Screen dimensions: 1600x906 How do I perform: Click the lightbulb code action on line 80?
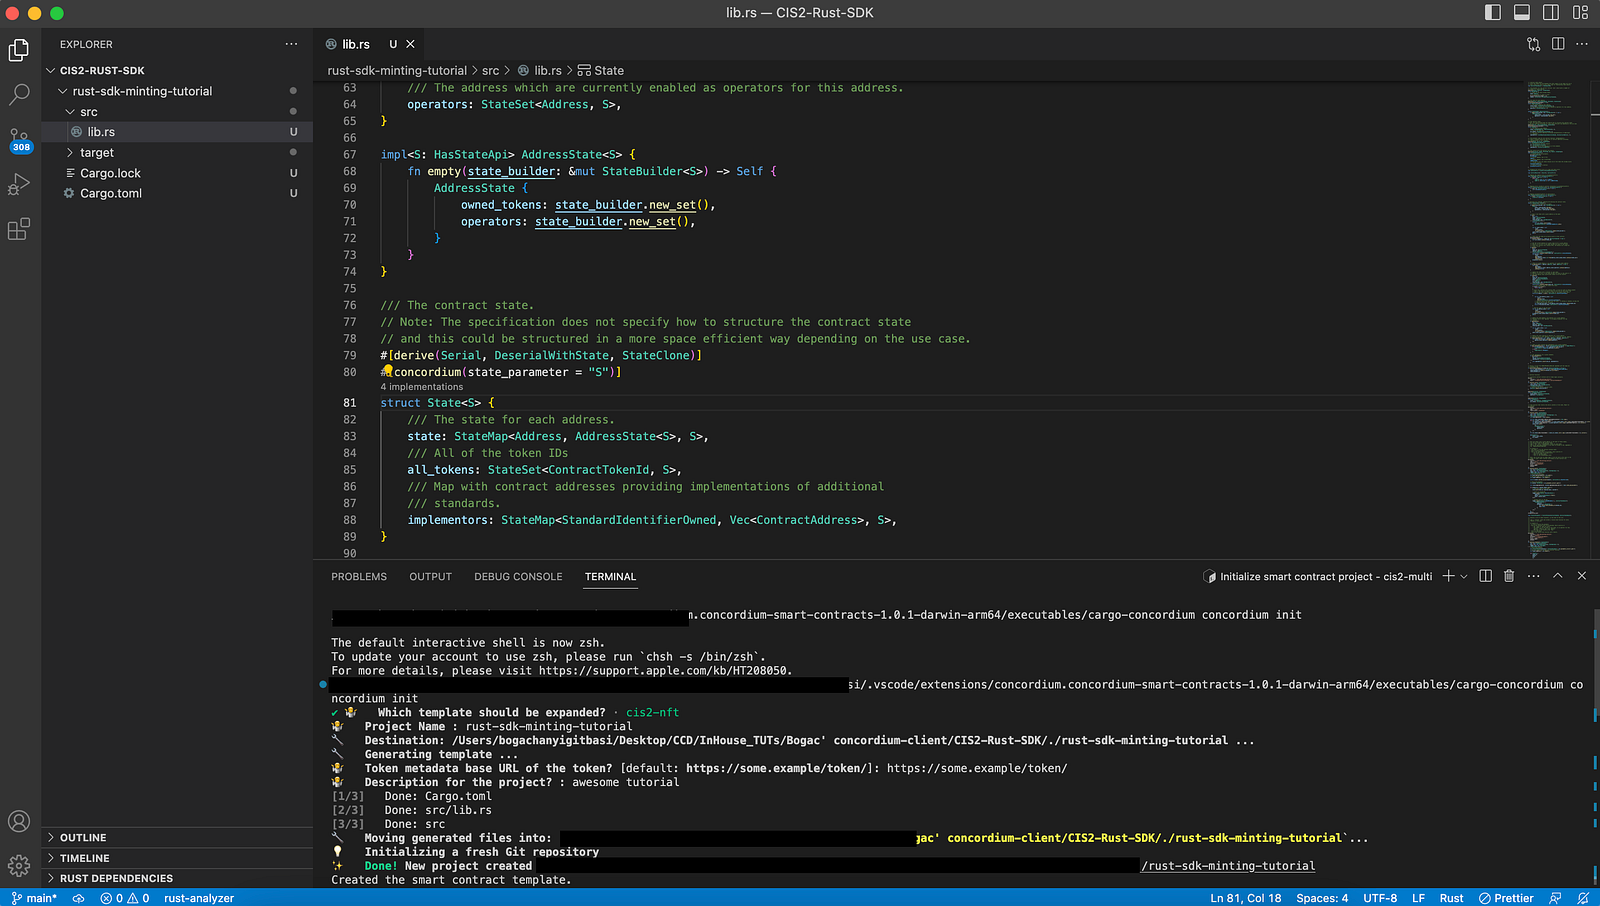click(x=387, y=370)
